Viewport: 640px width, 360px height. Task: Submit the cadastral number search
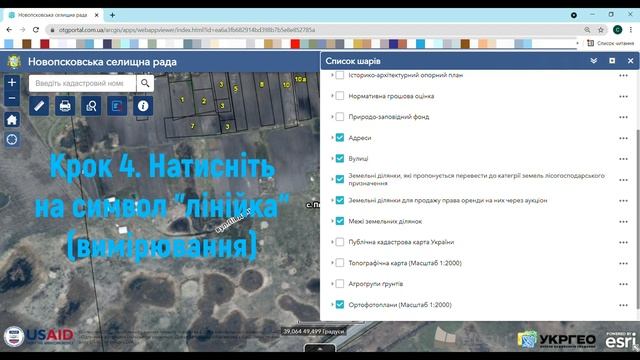click(145, 83)
